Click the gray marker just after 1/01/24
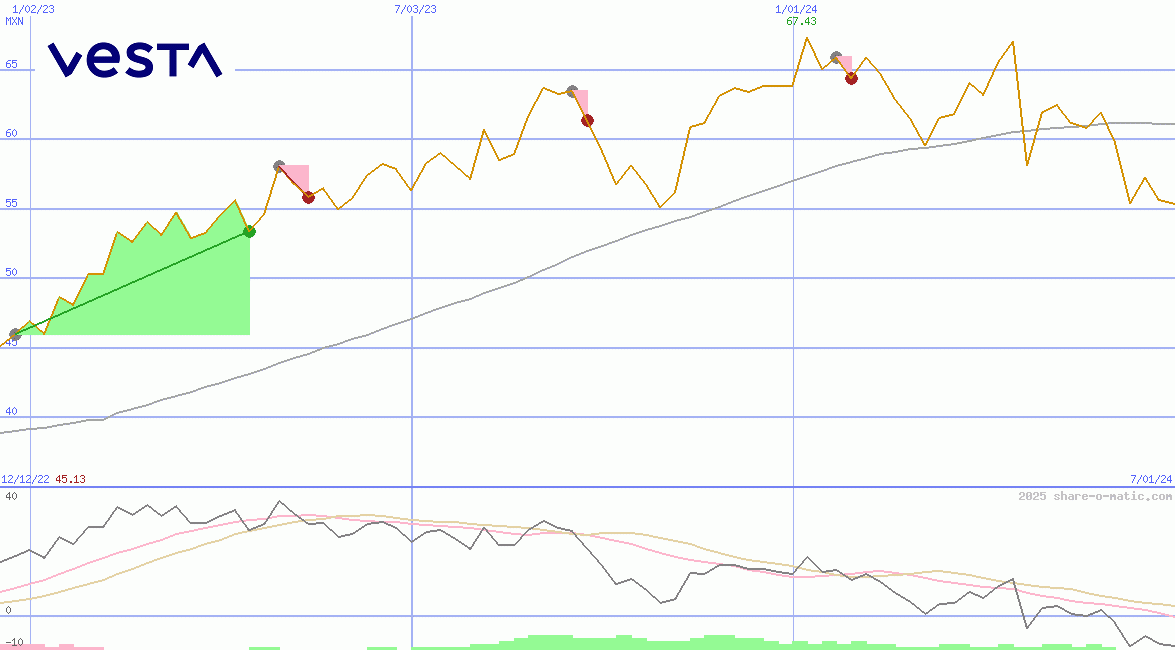The height and width of the screenshot is (650, 1175). coord(836,57)
